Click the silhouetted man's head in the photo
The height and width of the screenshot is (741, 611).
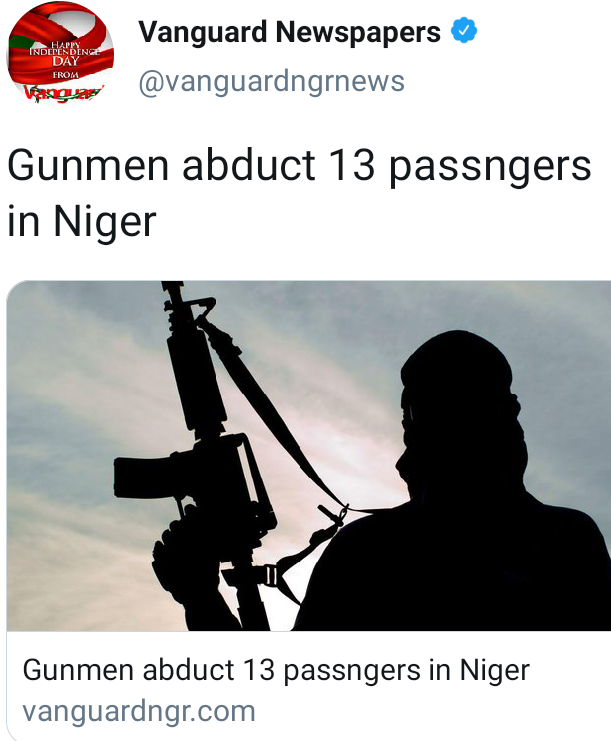pyautogui.click(x=461, y=406)
